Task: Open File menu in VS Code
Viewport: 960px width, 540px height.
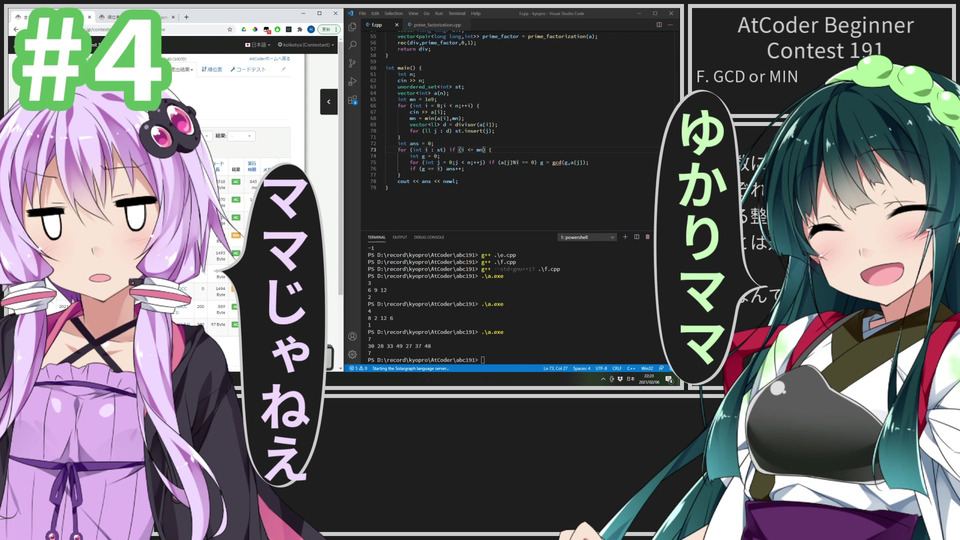Action: pyautogui.click(x=362, y=13)
